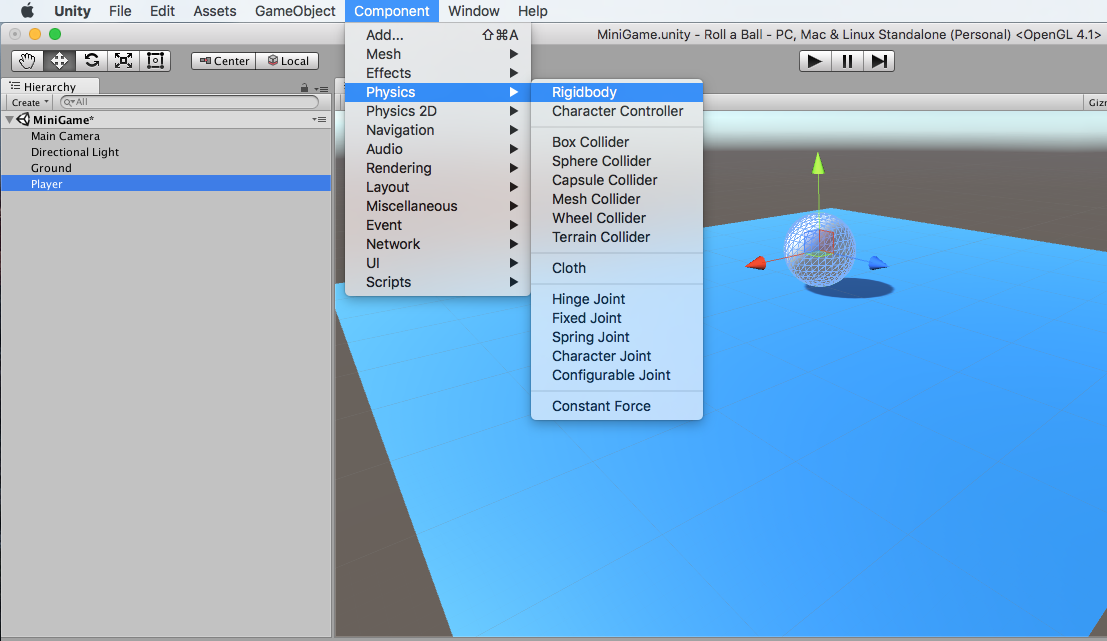The image size is (1107, 641).
Task: Open the Unity application menu
Action: click(72, 11)
